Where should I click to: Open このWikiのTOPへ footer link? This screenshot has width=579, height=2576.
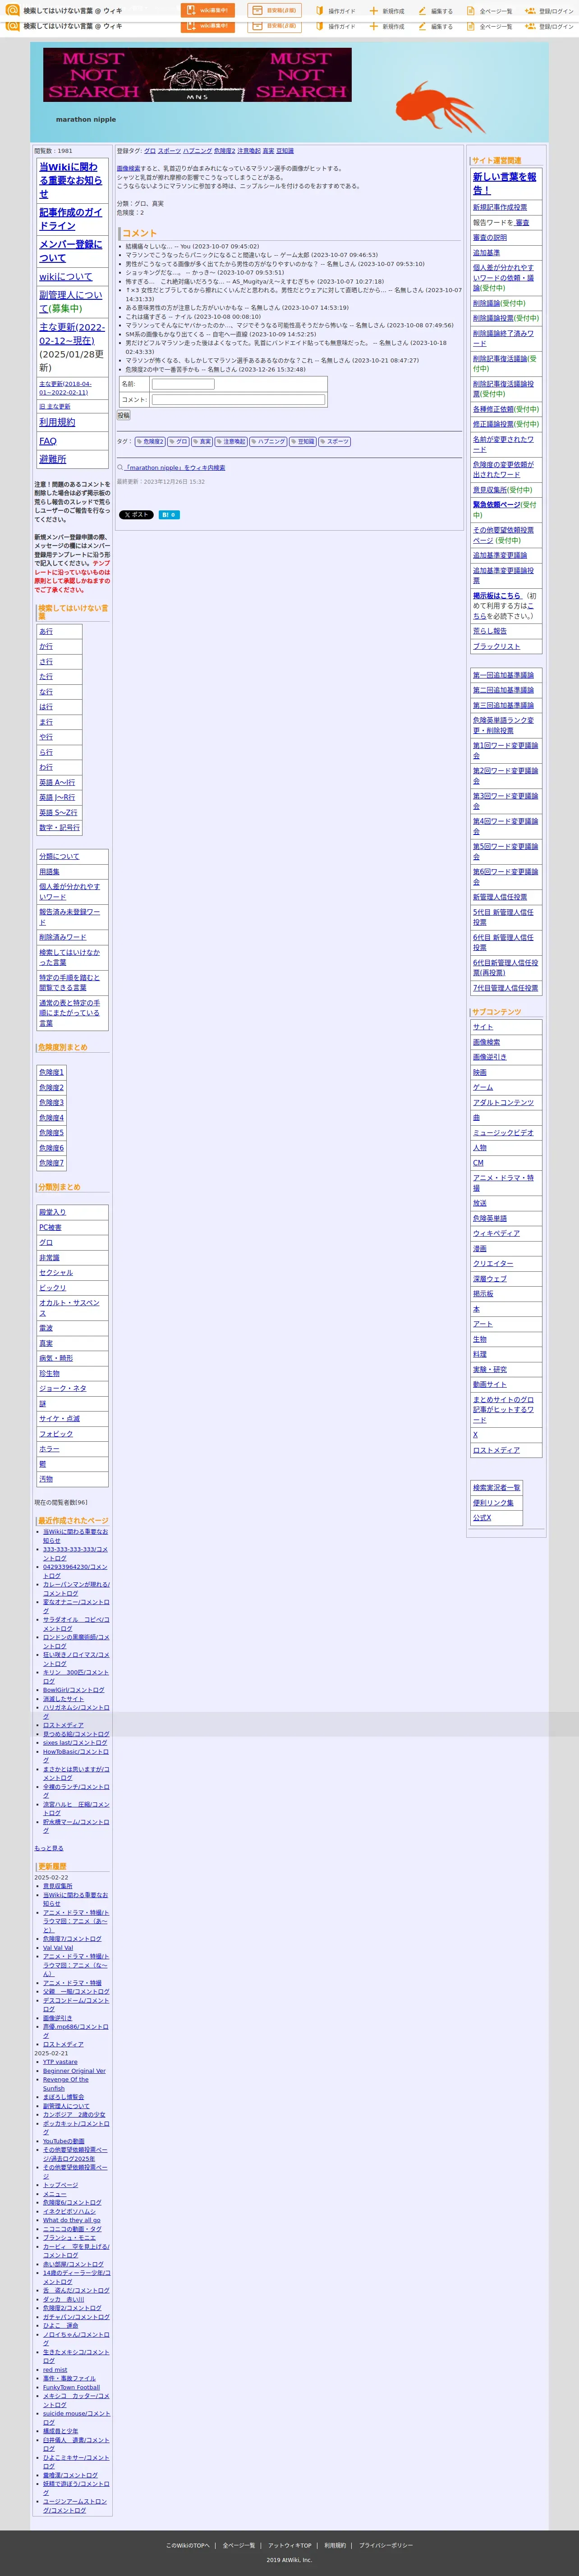pyautogui.click(x=188, y=2545)
